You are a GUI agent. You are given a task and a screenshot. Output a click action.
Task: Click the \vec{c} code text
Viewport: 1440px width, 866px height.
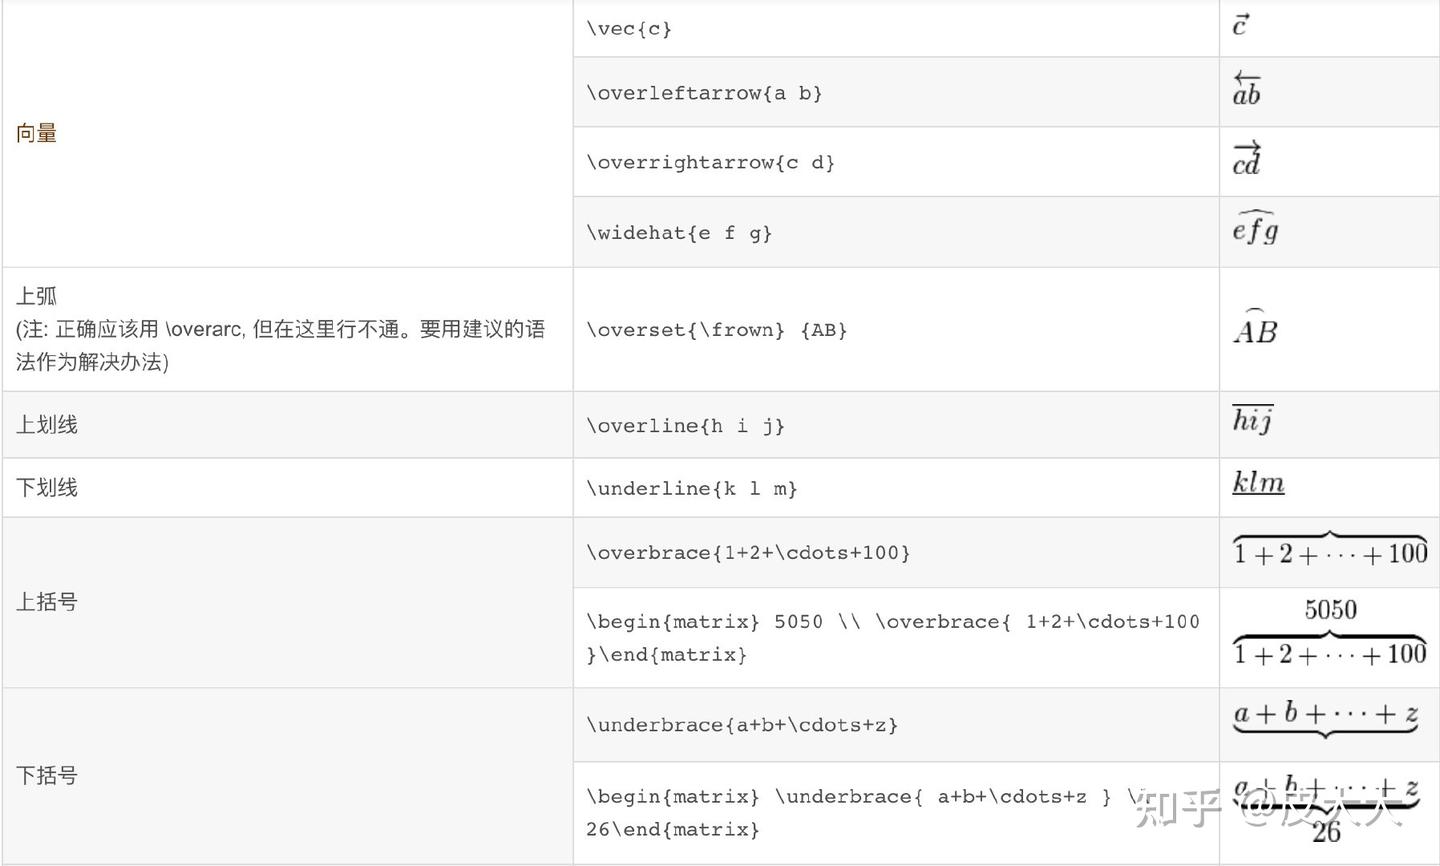pos(629,29)
